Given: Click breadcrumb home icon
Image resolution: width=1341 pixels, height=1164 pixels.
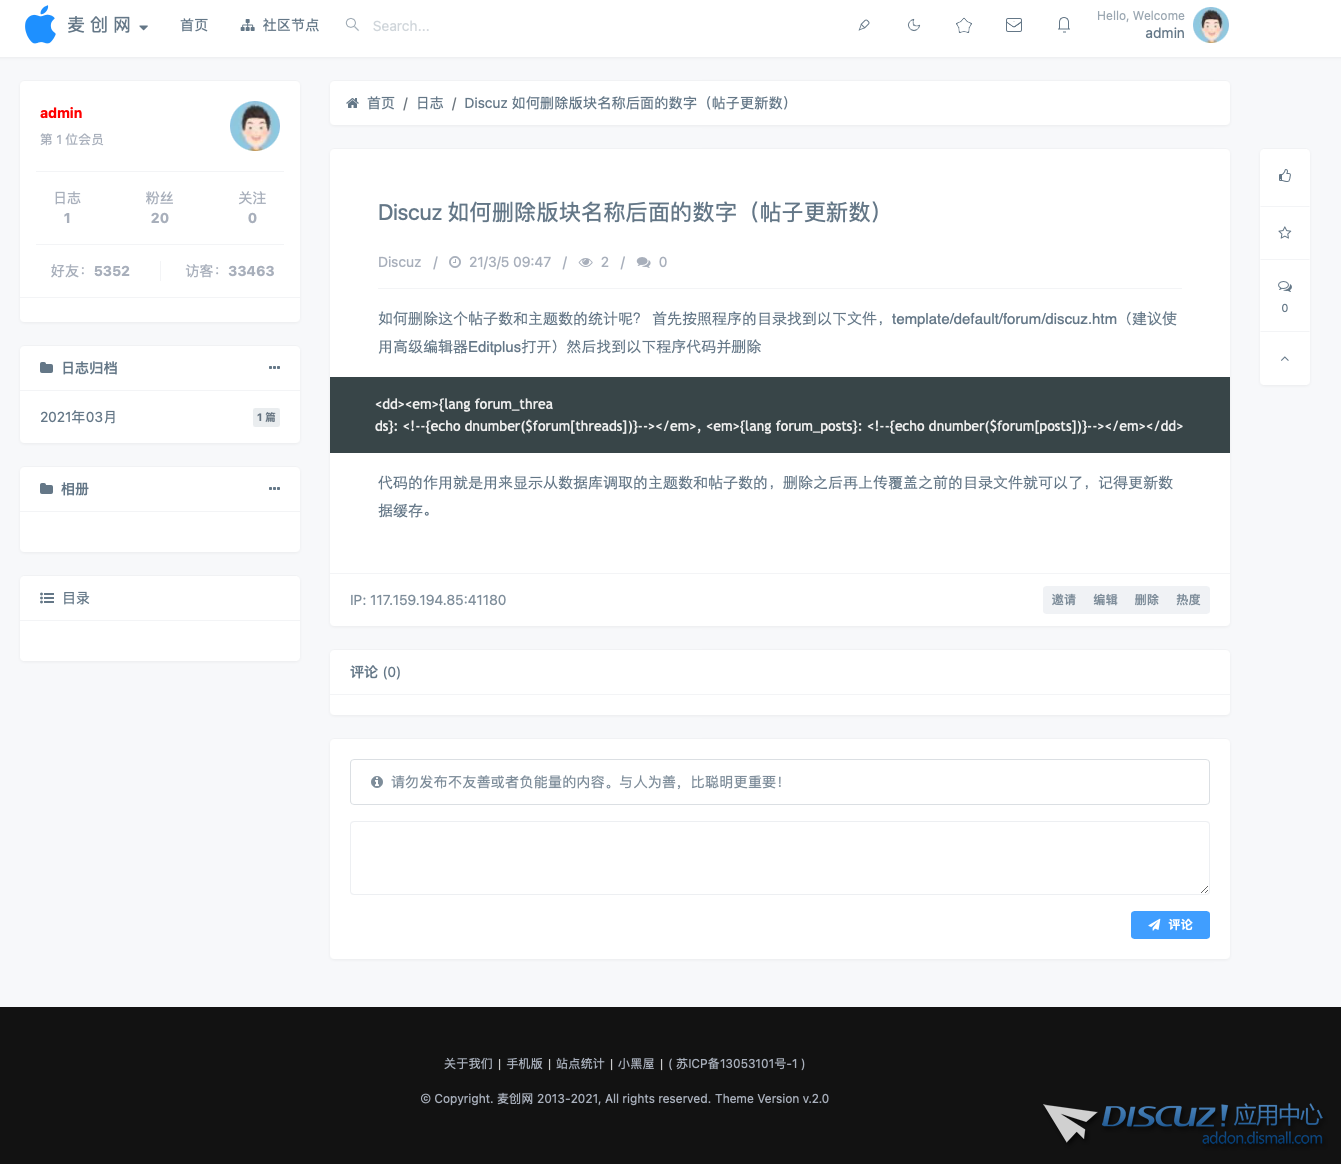Looking at the screenshot, I should click(x=352, y=103).
